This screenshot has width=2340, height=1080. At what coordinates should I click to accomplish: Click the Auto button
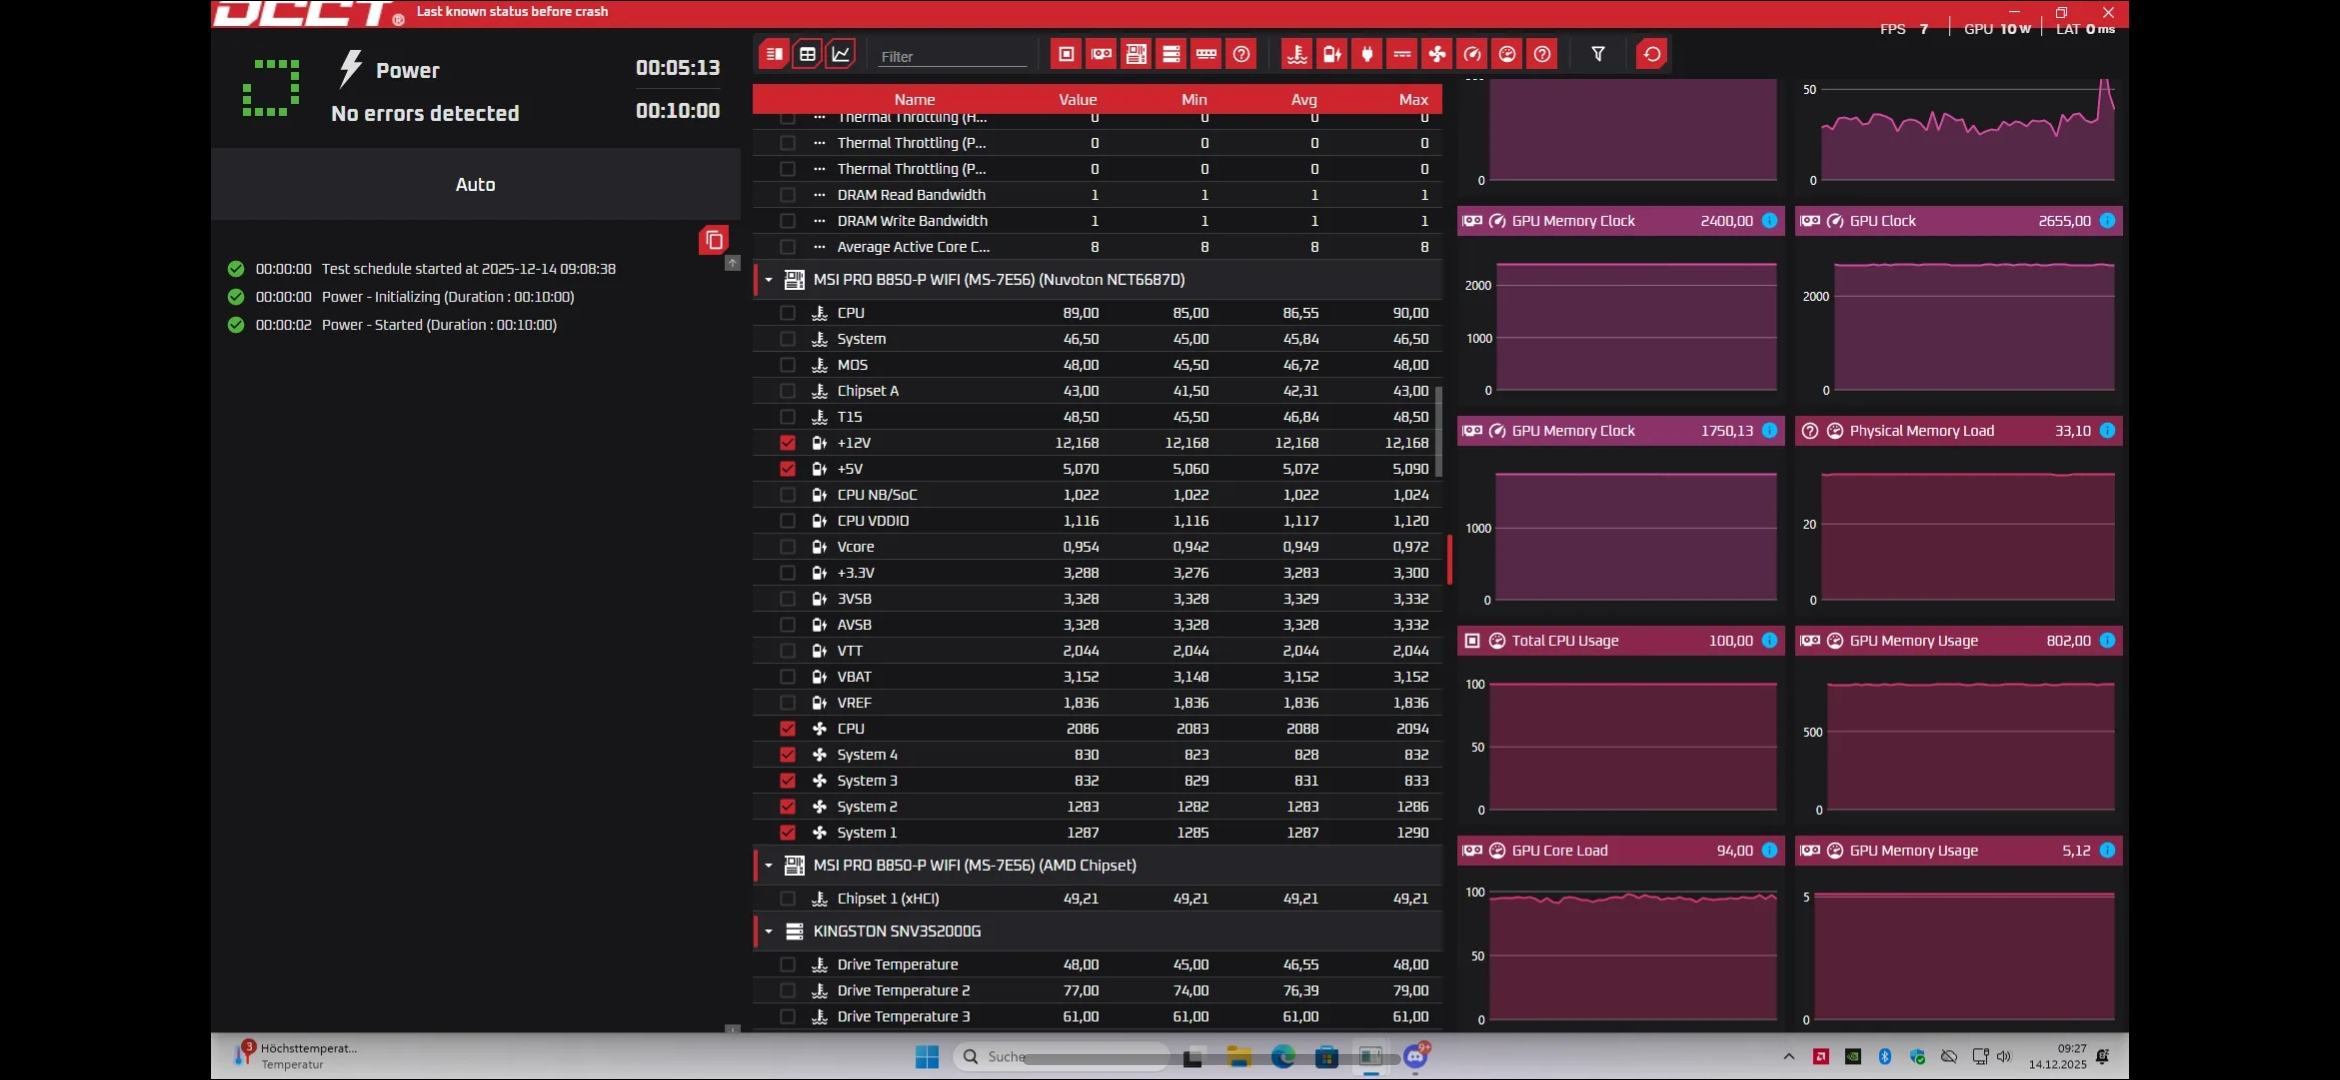[475, 184]
